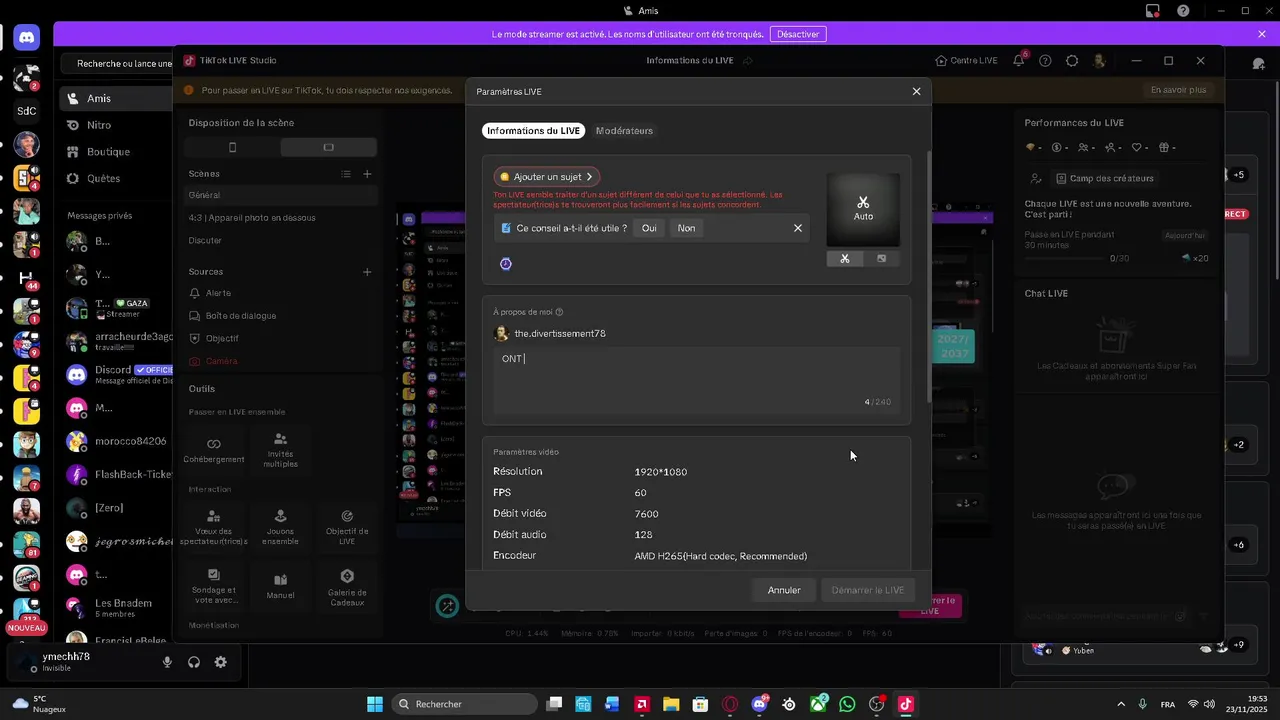Select the Boîte de dialogue source
Screen dimensions: 1280x720
(280, 316)
